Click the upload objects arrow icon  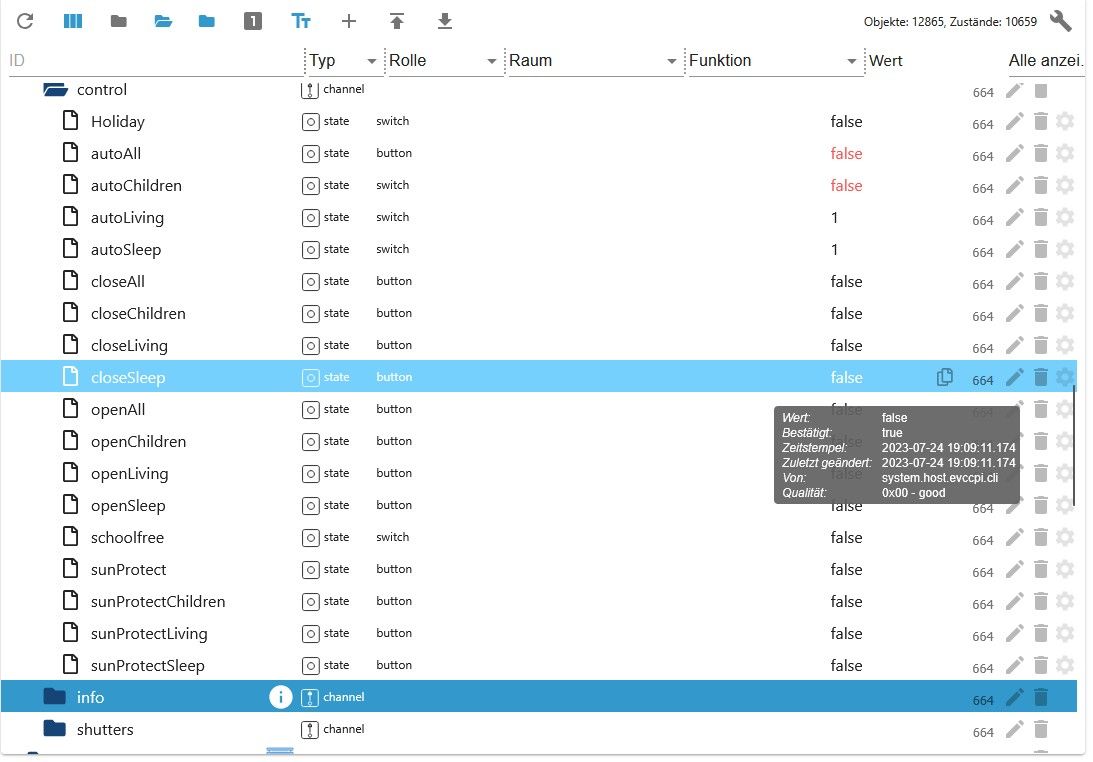click(x=397, y=21)
